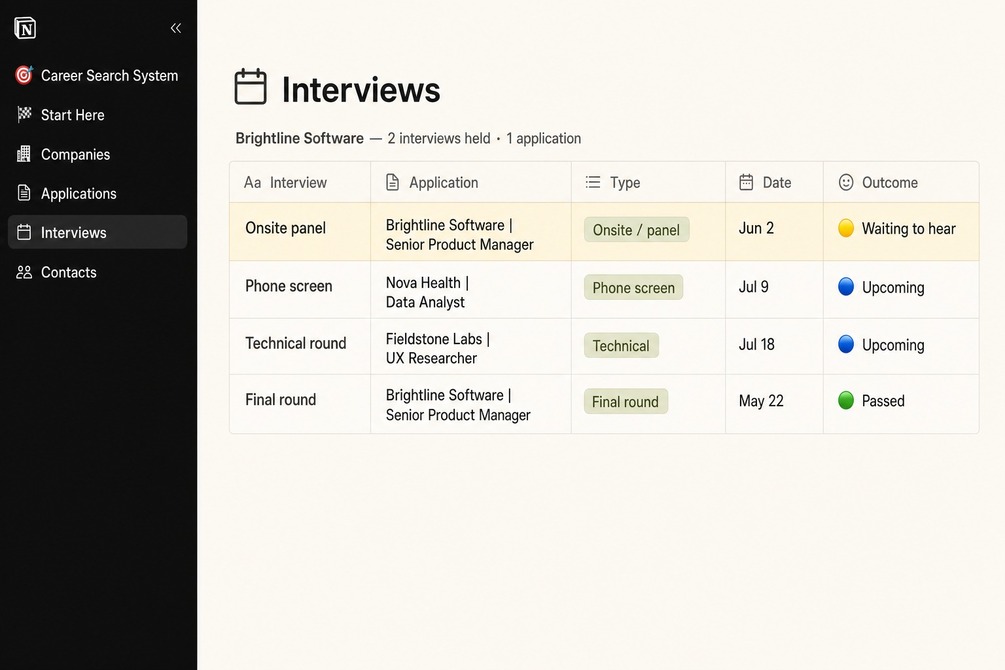This screenshot has width=1005, height=670.
Task: Click the Technical type tag
Action: [620, 346]
